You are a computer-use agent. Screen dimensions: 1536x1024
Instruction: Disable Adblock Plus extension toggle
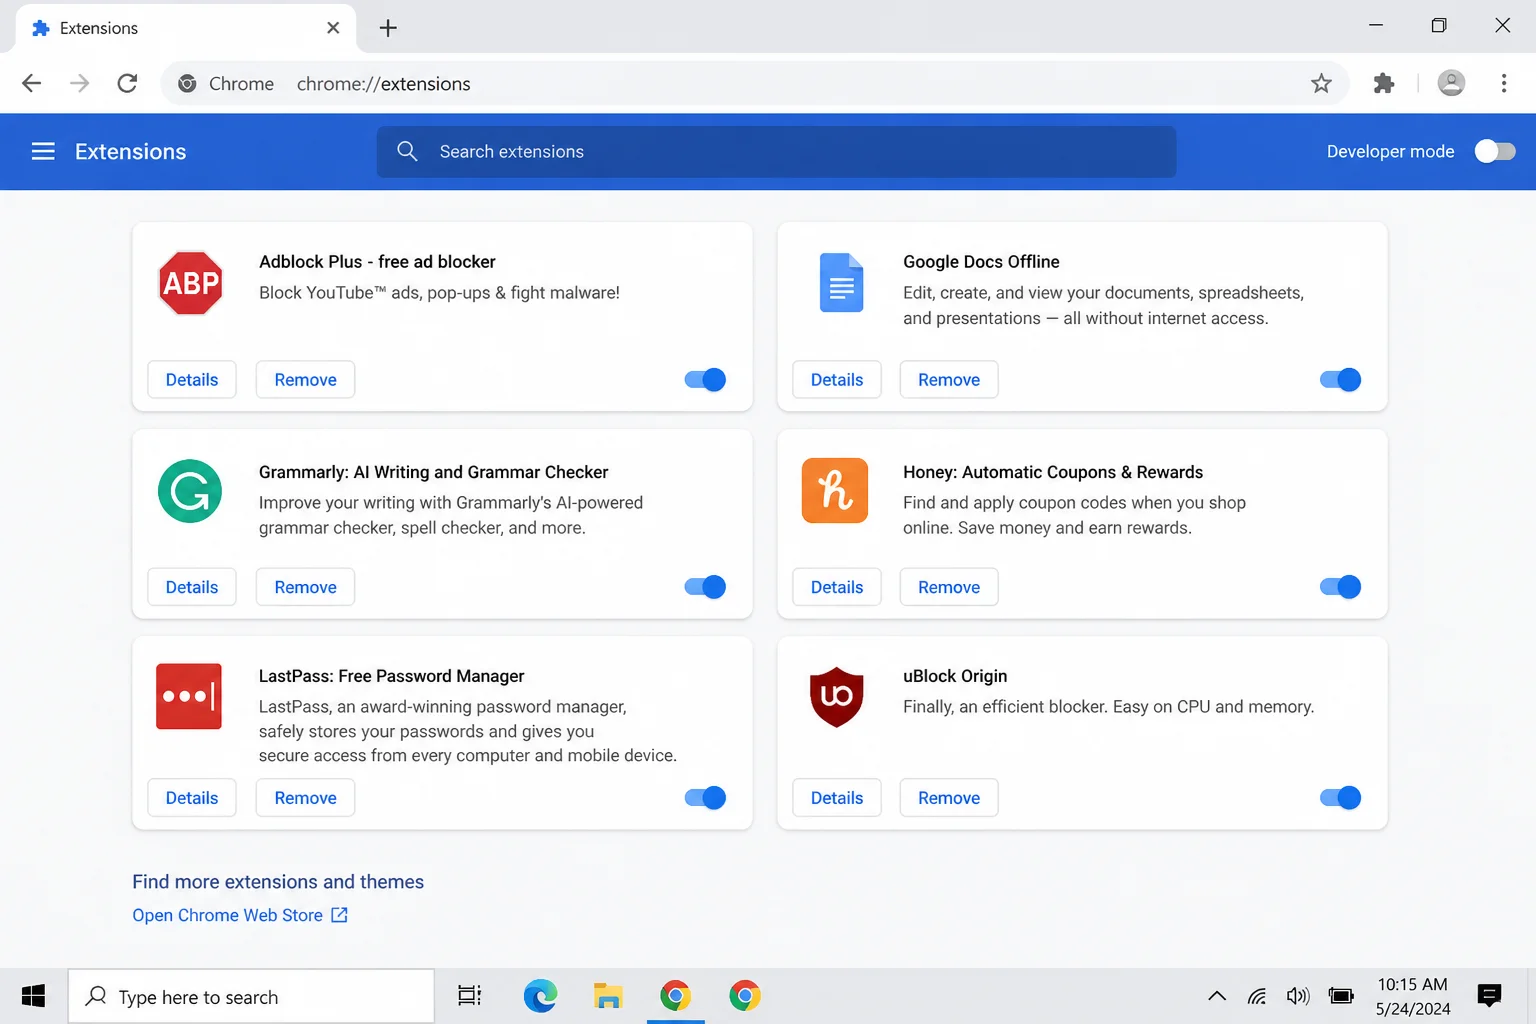click(705, 380)
